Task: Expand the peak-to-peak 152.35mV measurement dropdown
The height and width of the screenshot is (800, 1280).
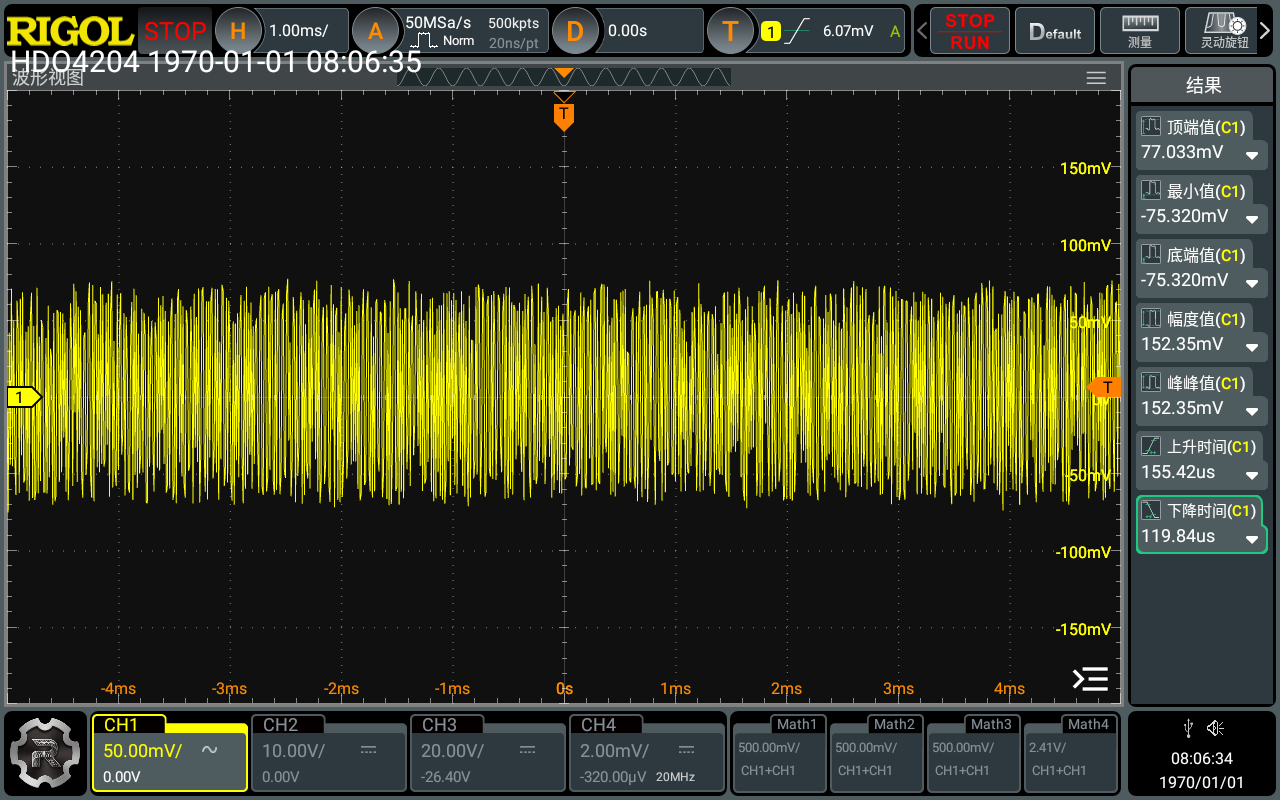Action: [1251, 410]
